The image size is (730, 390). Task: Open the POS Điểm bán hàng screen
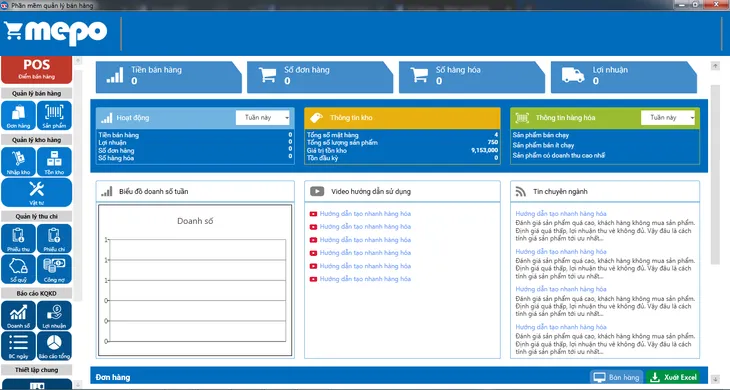click(36, 69)
